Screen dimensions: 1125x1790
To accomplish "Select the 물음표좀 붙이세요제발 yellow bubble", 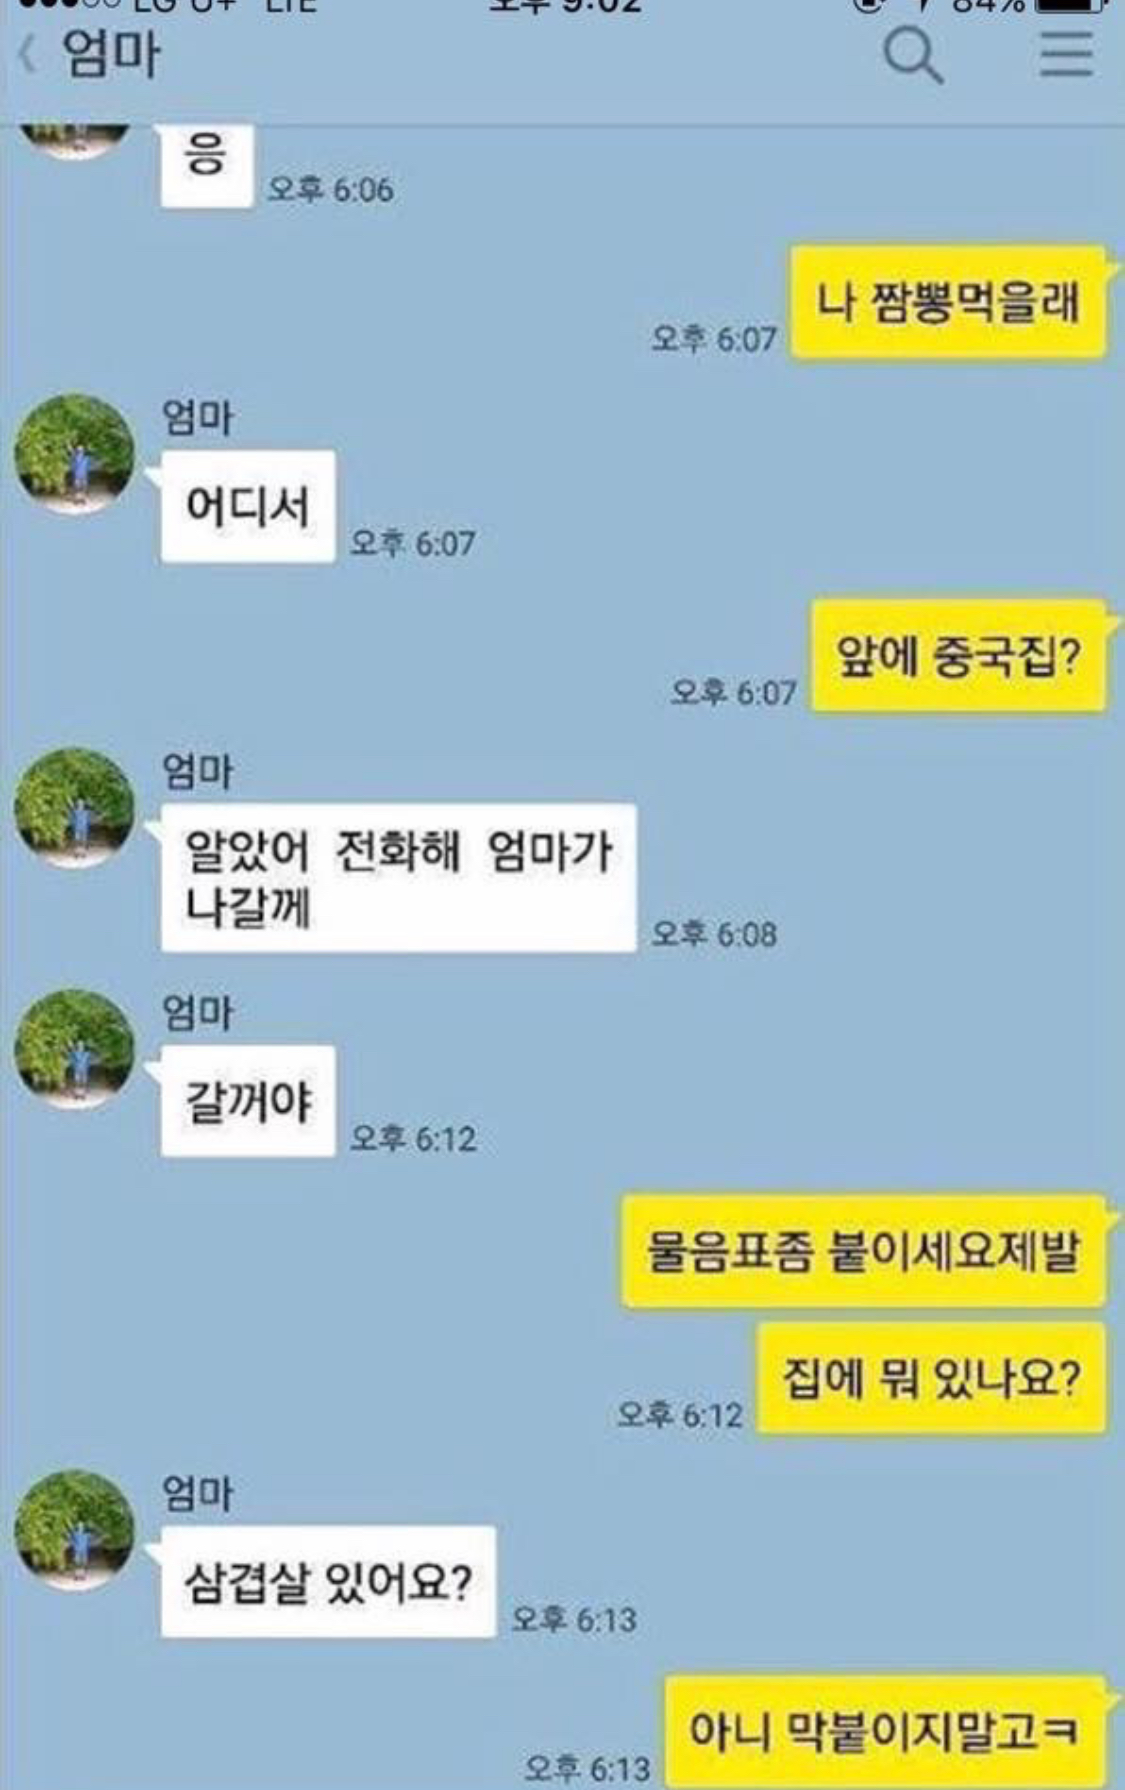I will pos(864,1251).
